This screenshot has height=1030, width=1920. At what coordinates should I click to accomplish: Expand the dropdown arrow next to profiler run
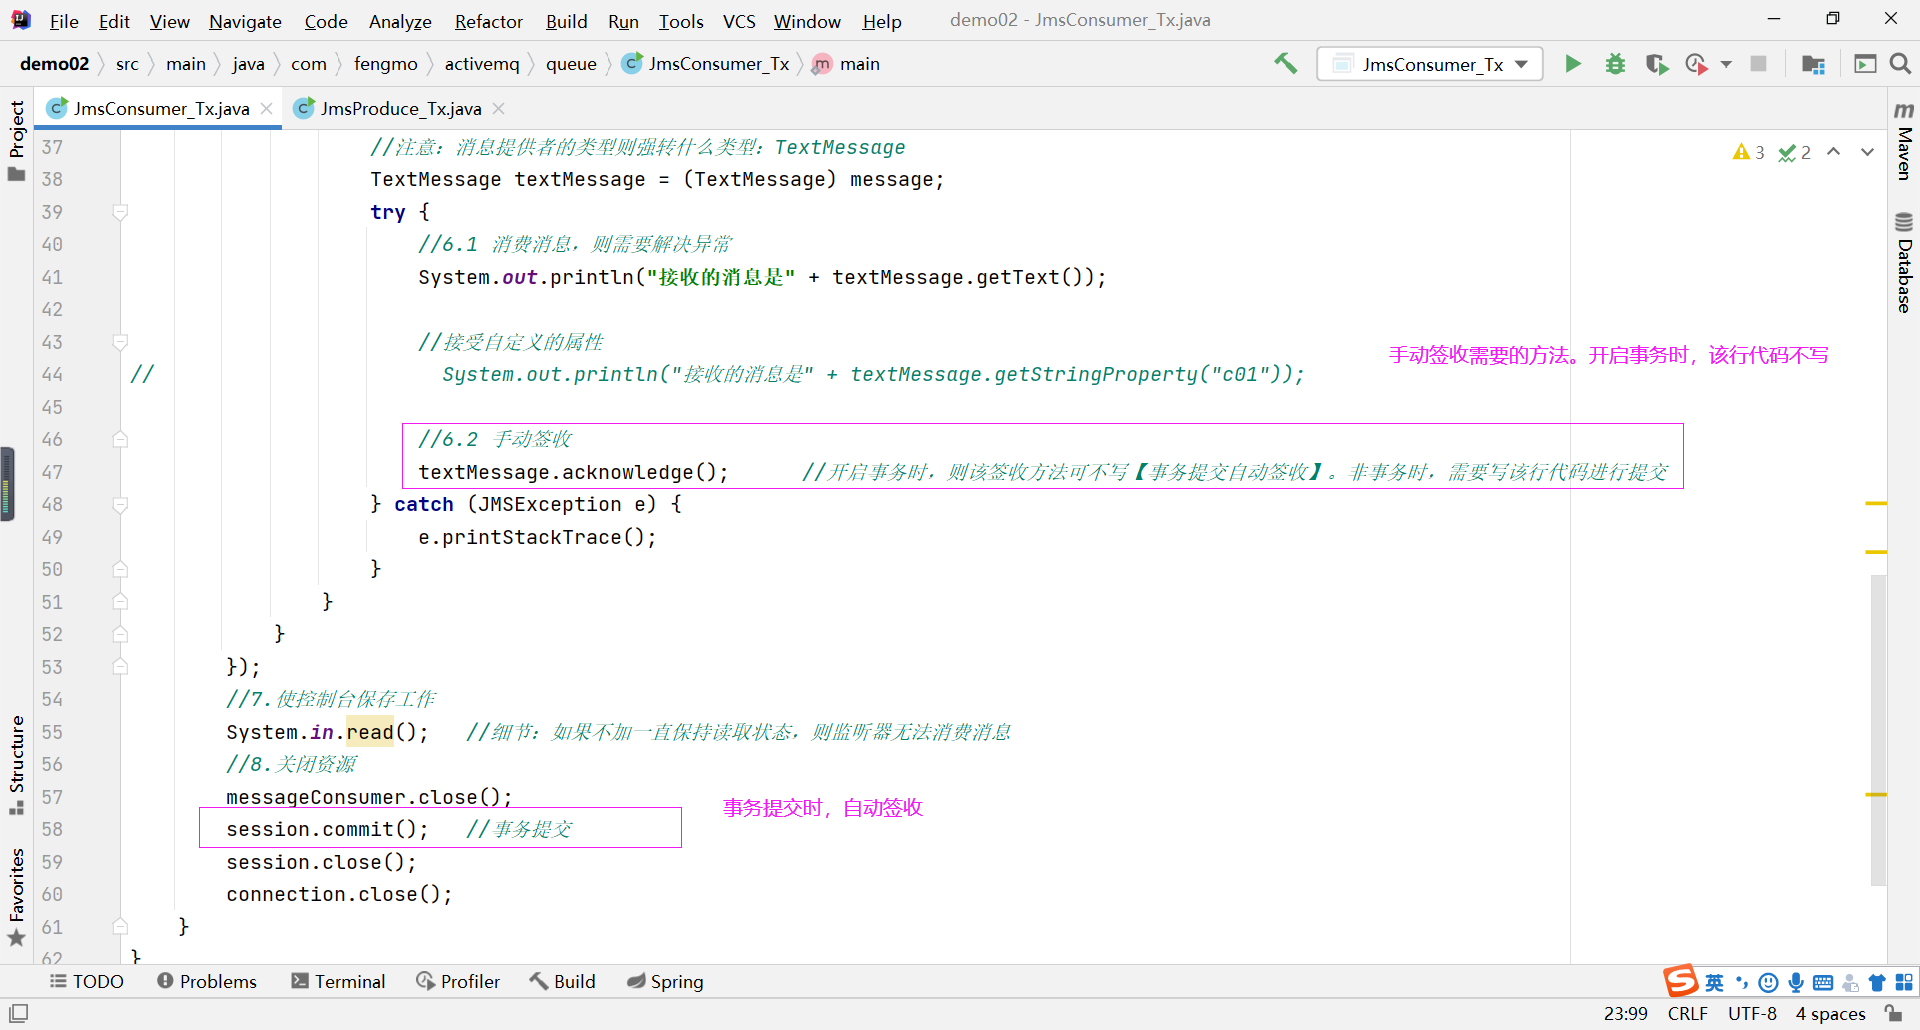[x=1726, y=64]
